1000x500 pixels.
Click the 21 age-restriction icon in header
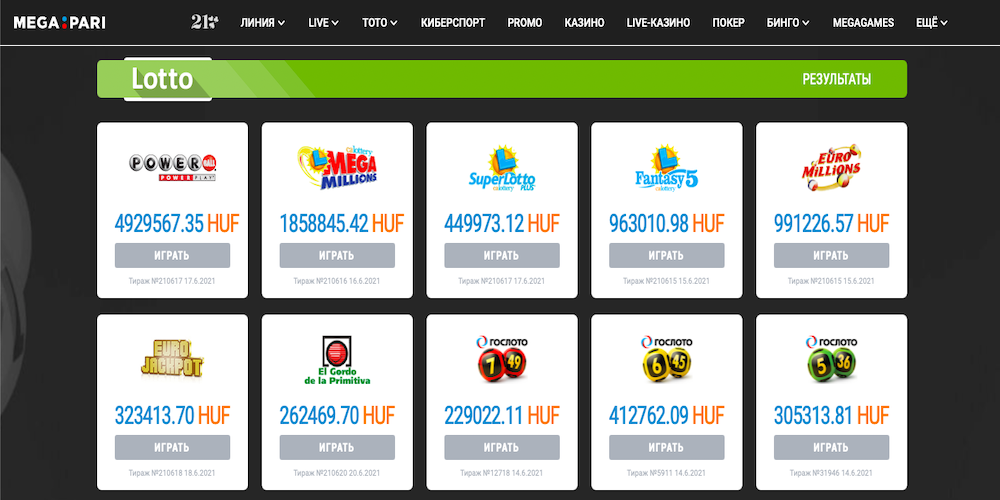click(x=204, y=22)
